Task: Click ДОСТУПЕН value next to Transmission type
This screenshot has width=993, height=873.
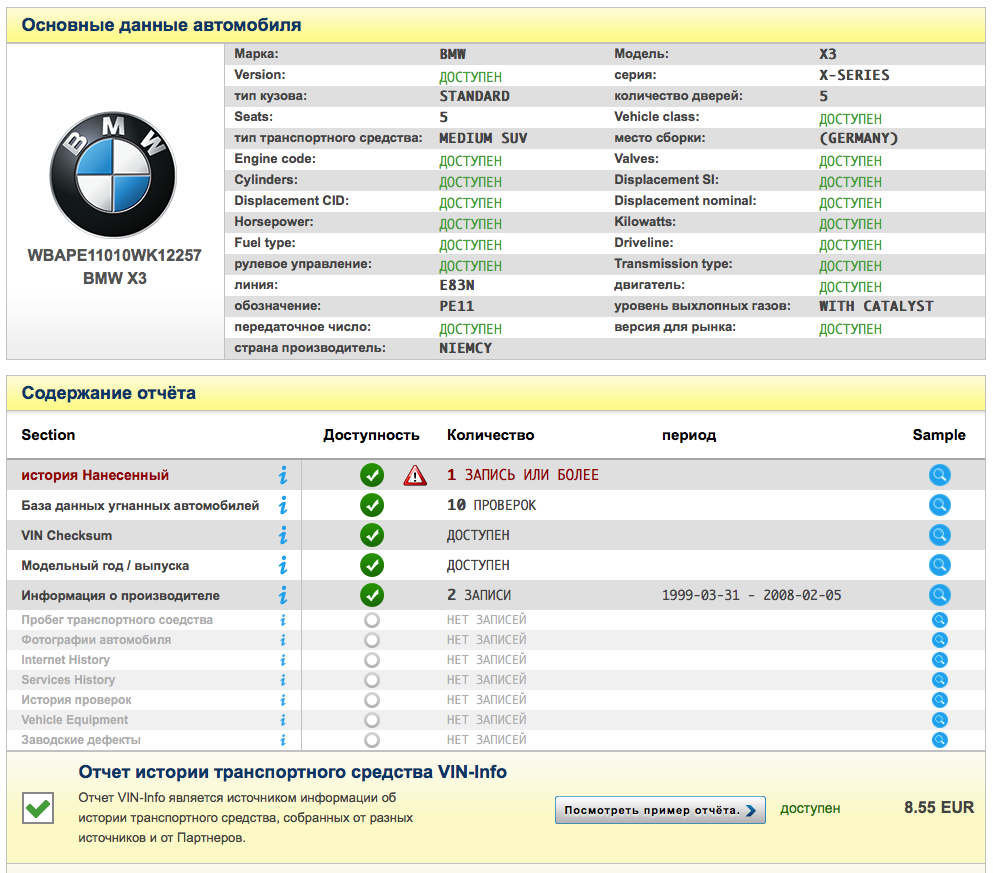Action: click(x=851, y=266)
